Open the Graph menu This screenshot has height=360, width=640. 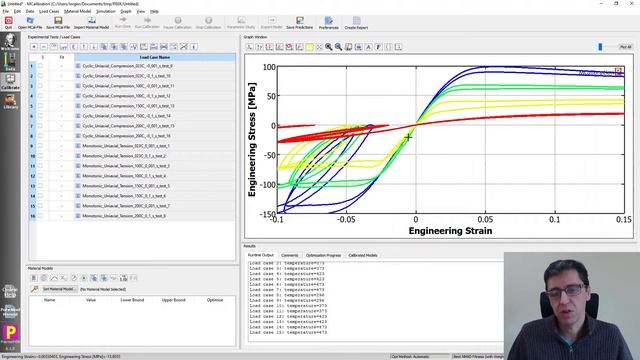click(126, 11)
